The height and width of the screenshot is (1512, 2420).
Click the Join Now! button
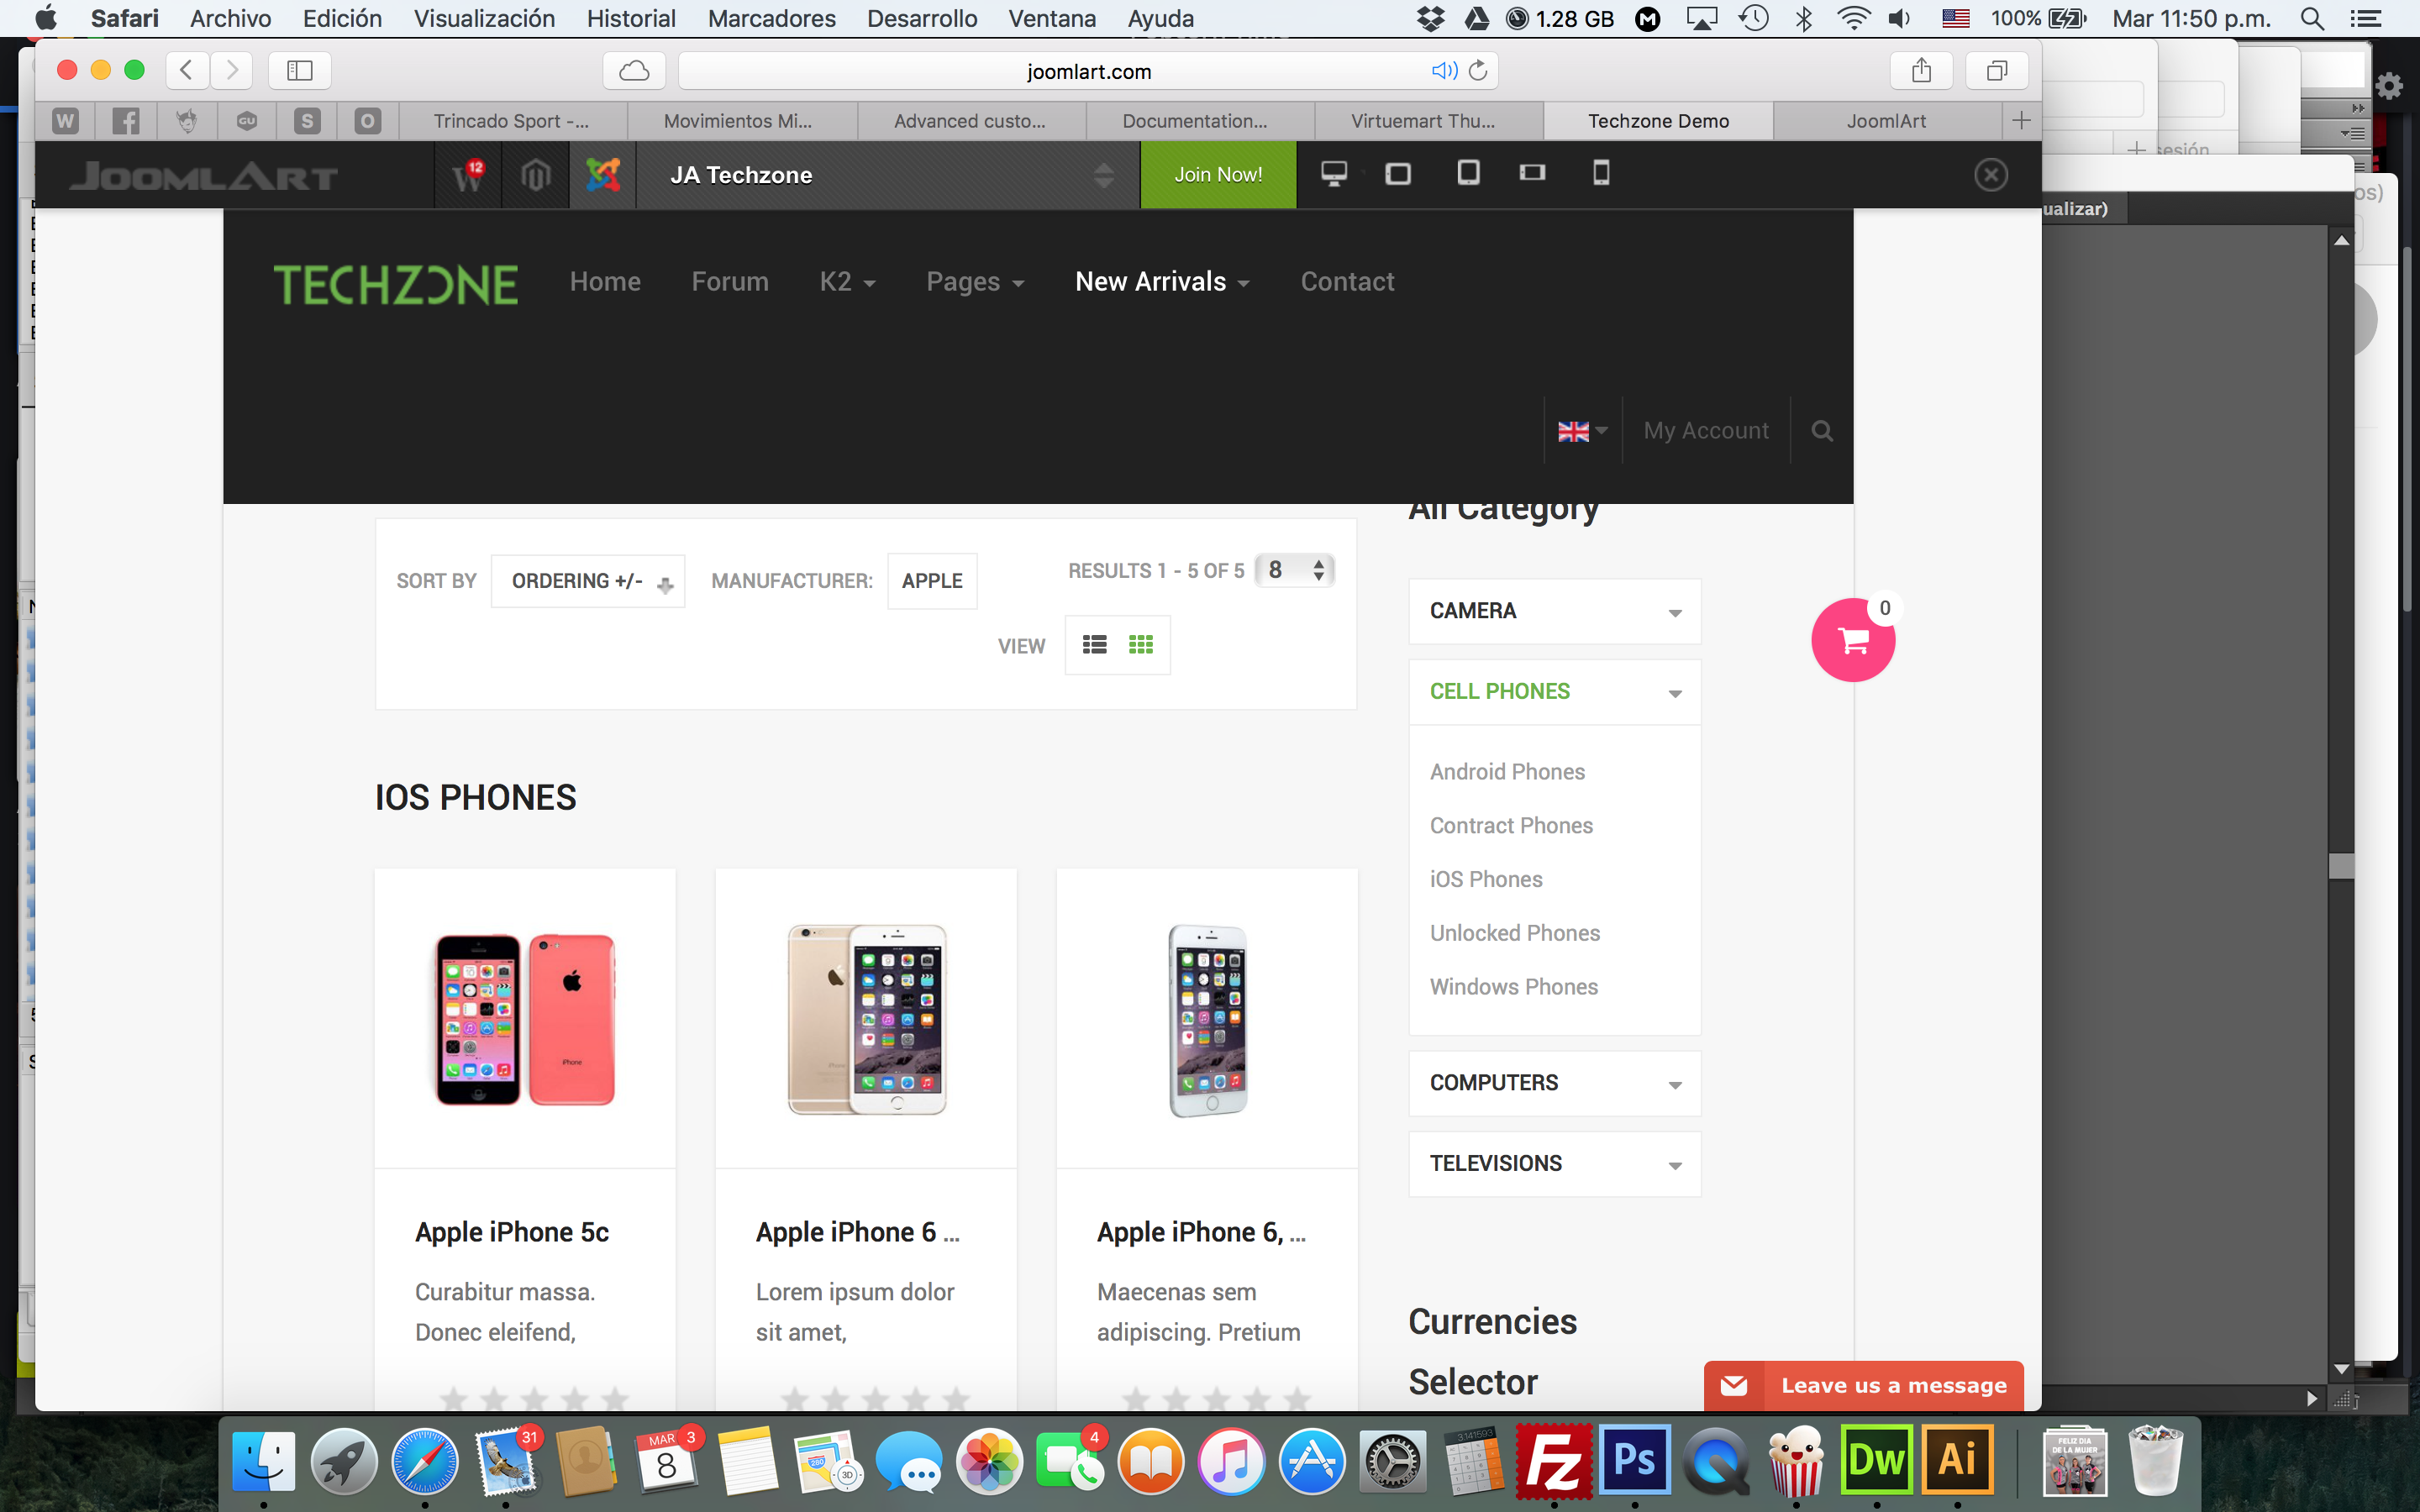(x=1217, y=175)
